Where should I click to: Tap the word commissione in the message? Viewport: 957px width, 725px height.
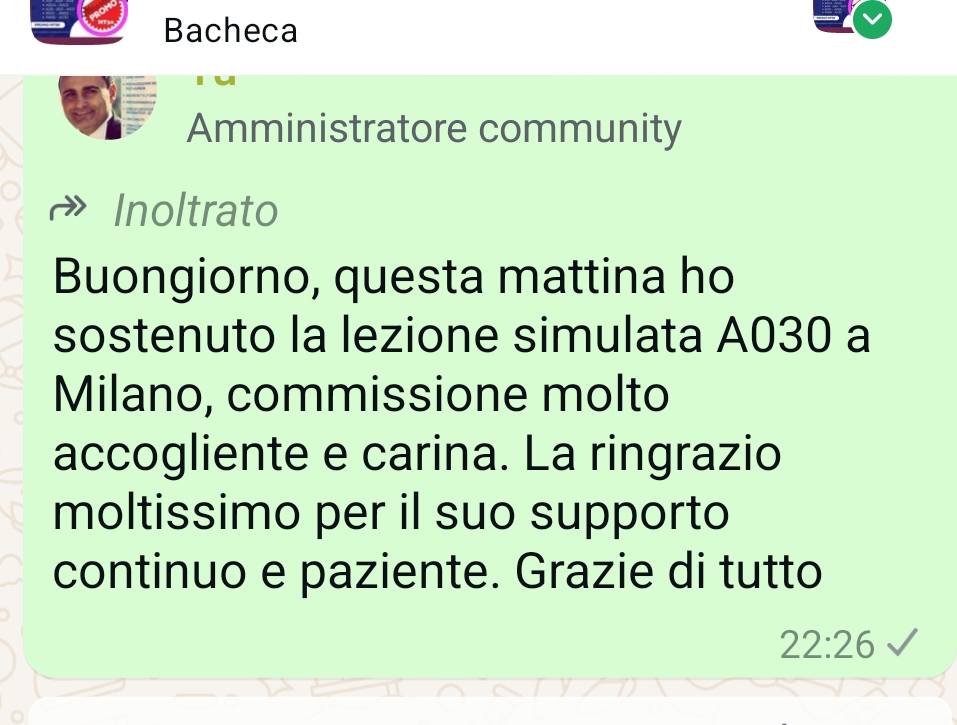coord(377,395)
